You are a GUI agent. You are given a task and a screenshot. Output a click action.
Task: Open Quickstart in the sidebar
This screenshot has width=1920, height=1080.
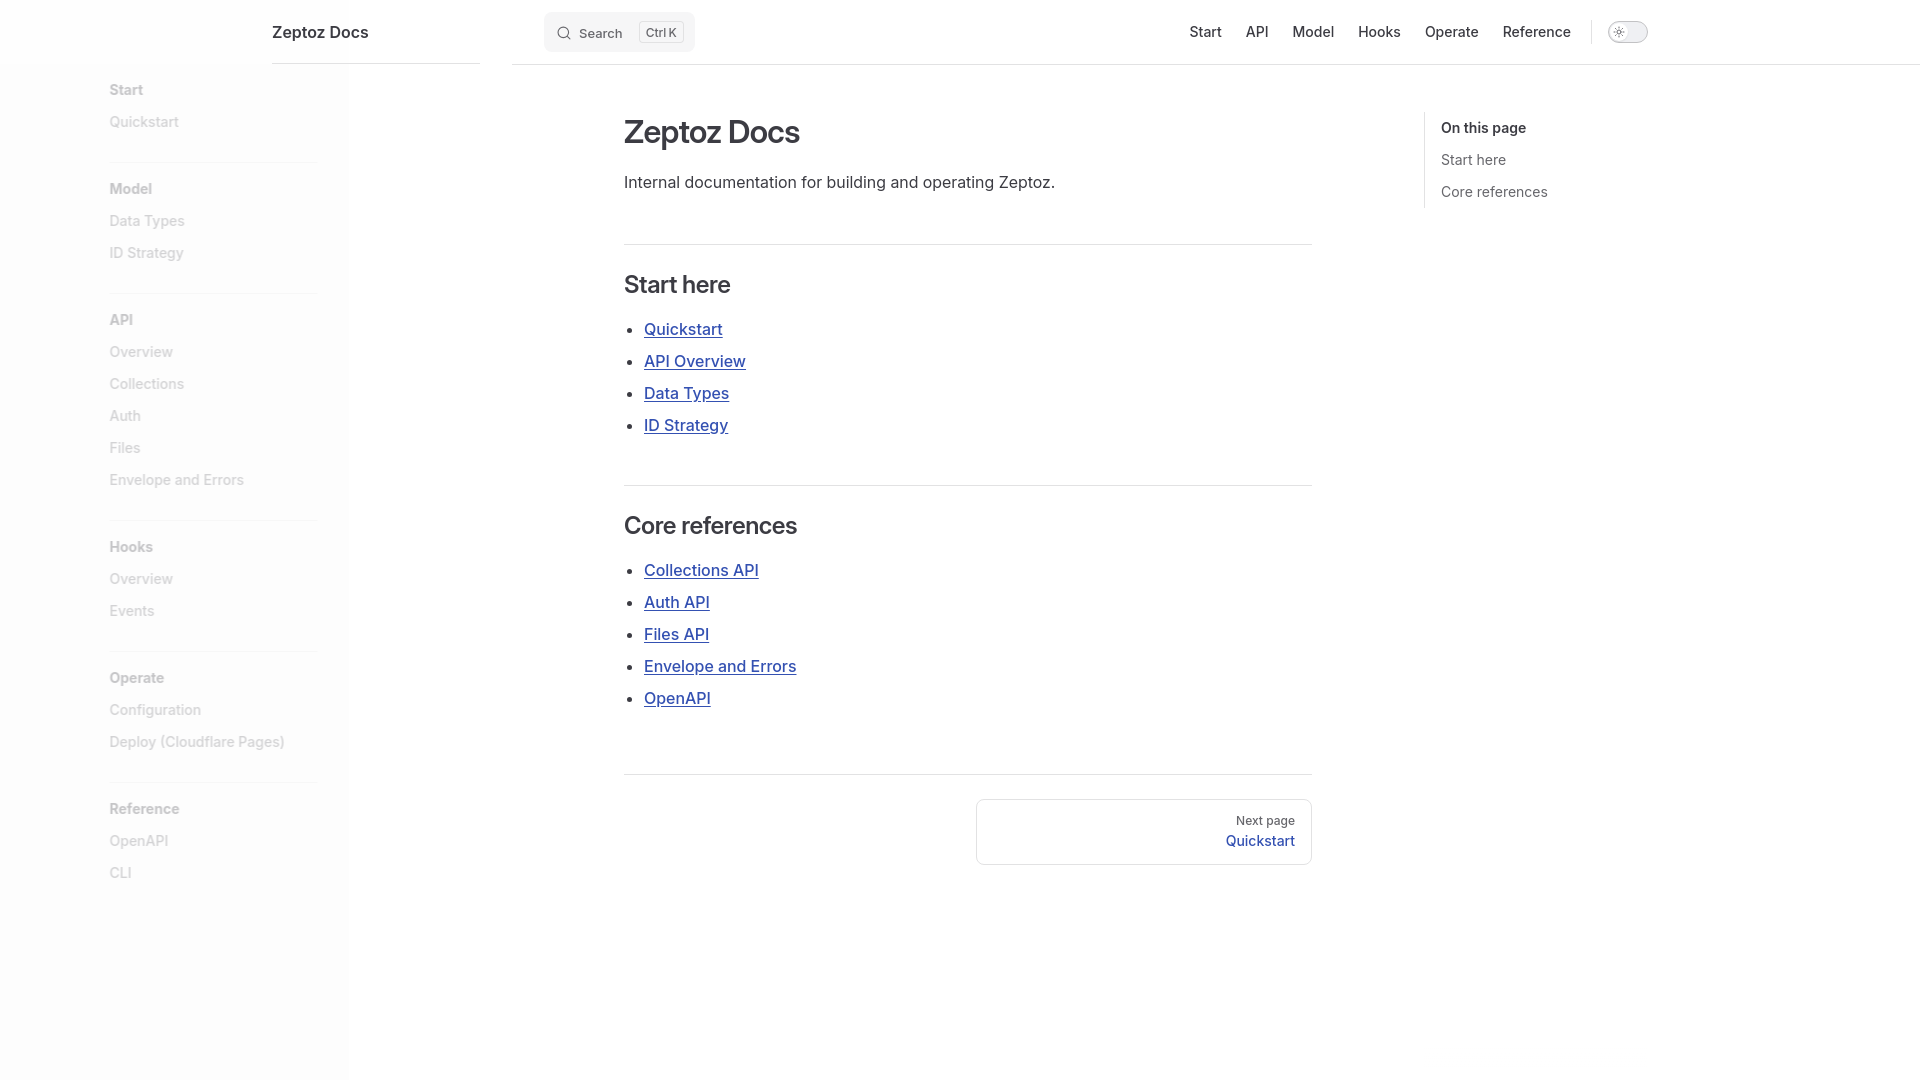pos(144,122)
